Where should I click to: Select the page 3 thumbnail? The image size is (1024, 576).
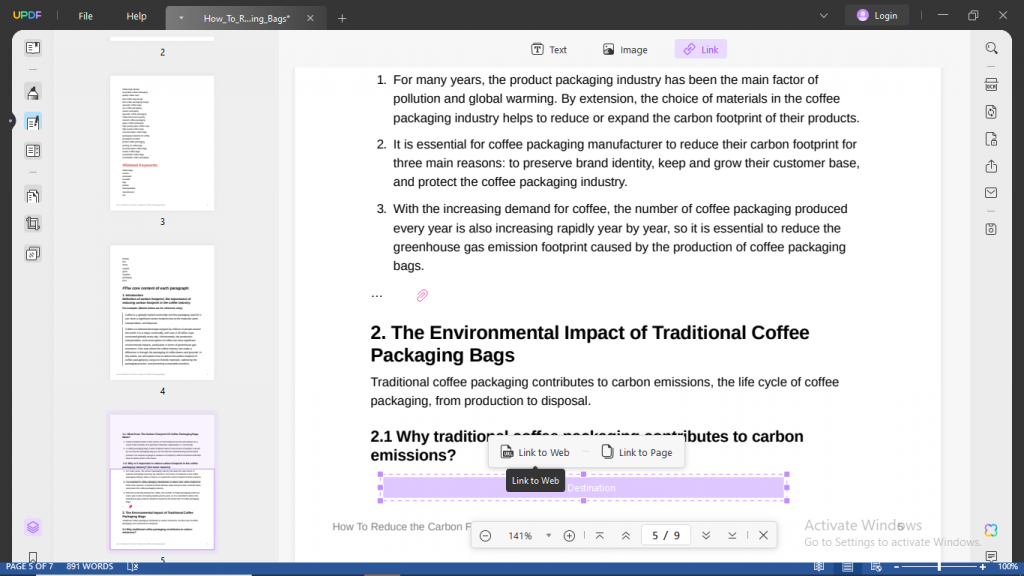click(162, 143)
